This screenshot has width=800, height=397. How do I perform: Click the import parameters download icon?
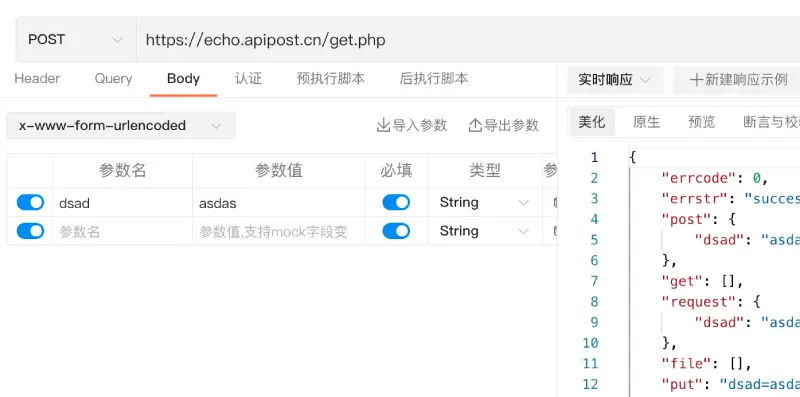383,125
